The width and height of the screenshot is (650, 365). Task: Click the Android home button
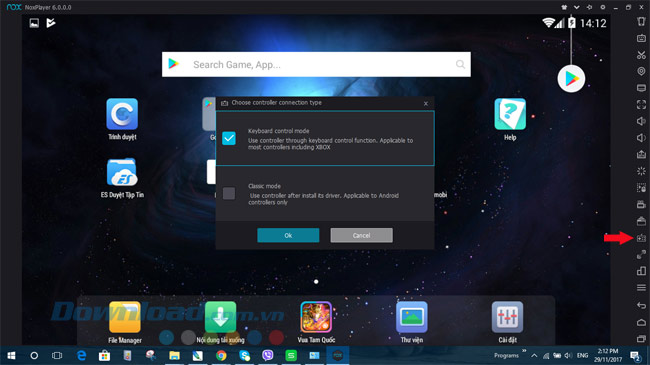pyautogui.click(x=641, y=322)
